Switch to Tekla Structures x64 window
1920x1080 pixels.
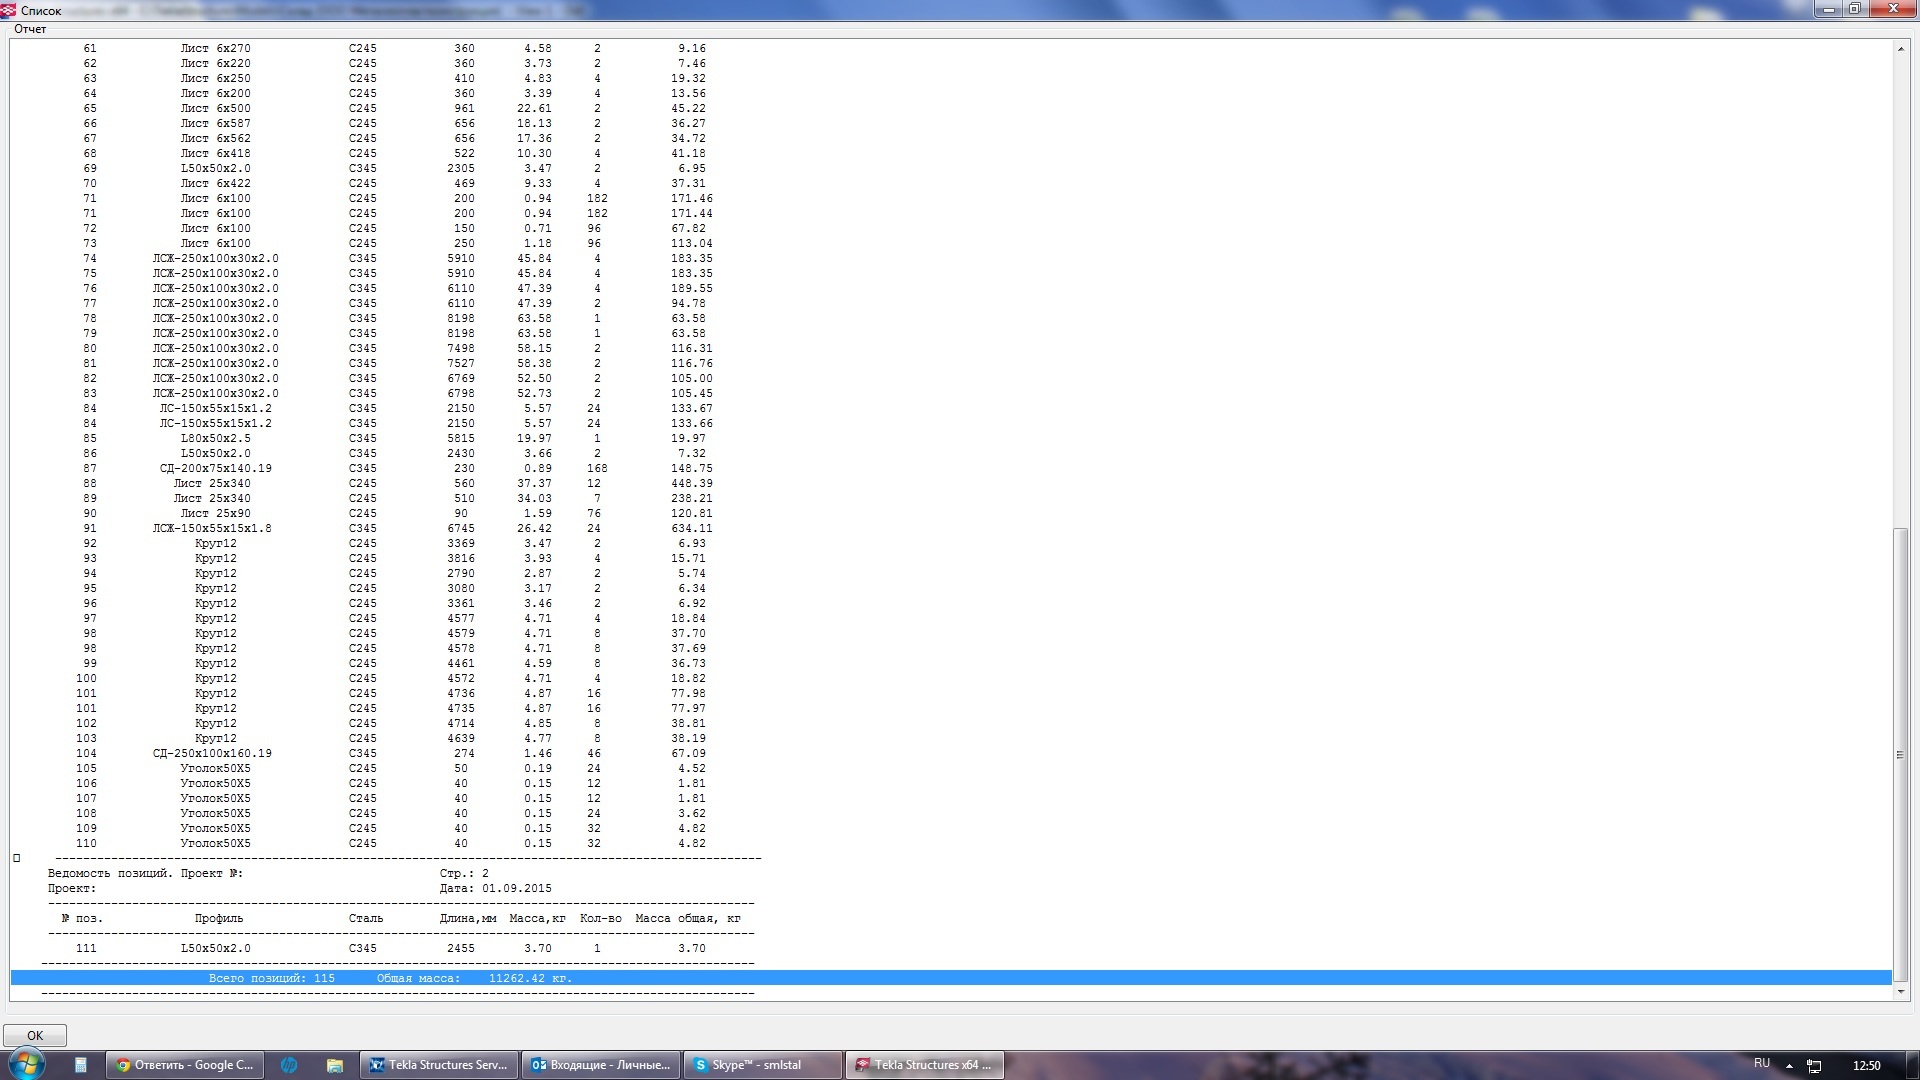[x=925, y=1065]
